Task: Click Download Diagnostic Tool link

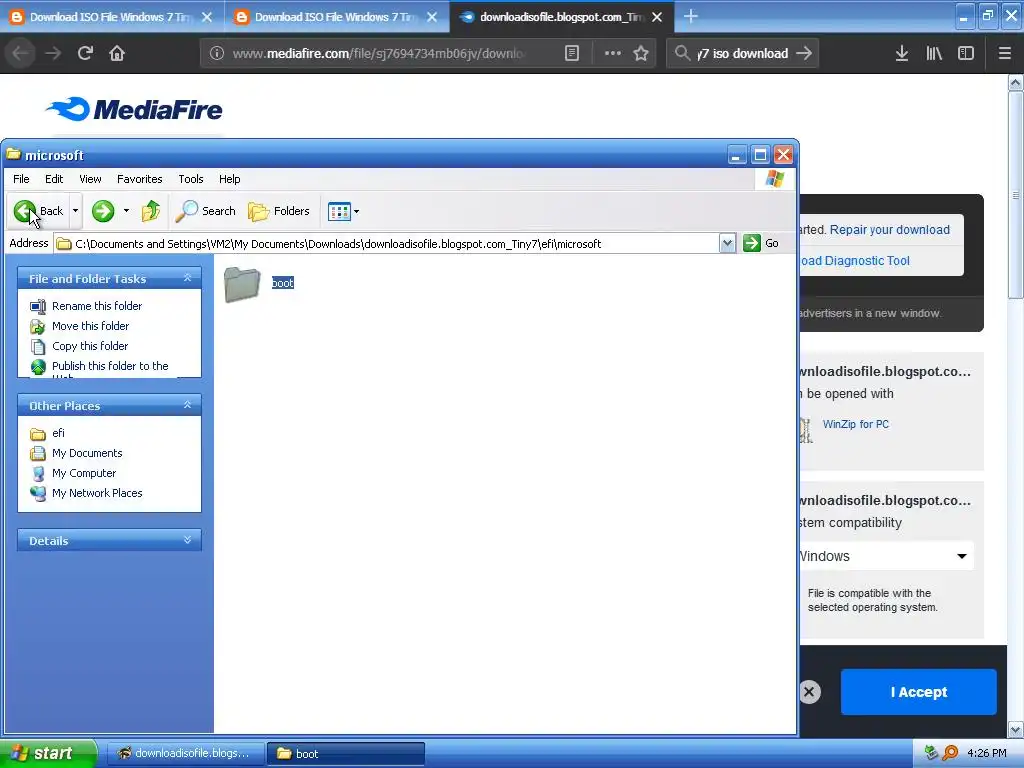Action: (855, 261)
